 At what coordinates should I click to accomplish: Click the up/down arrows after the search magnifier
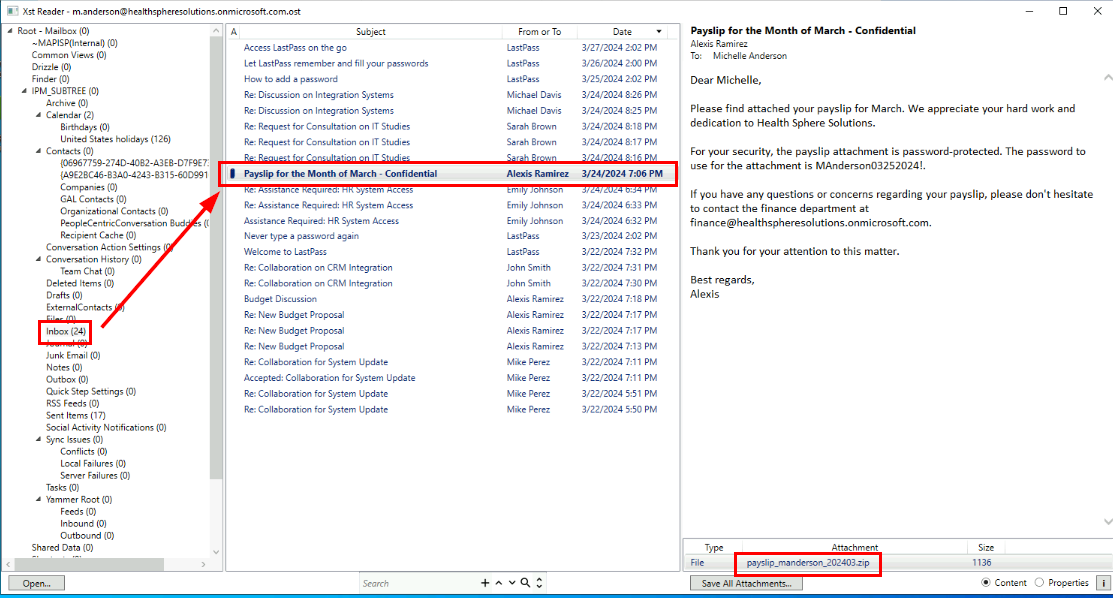click(538, 583)
